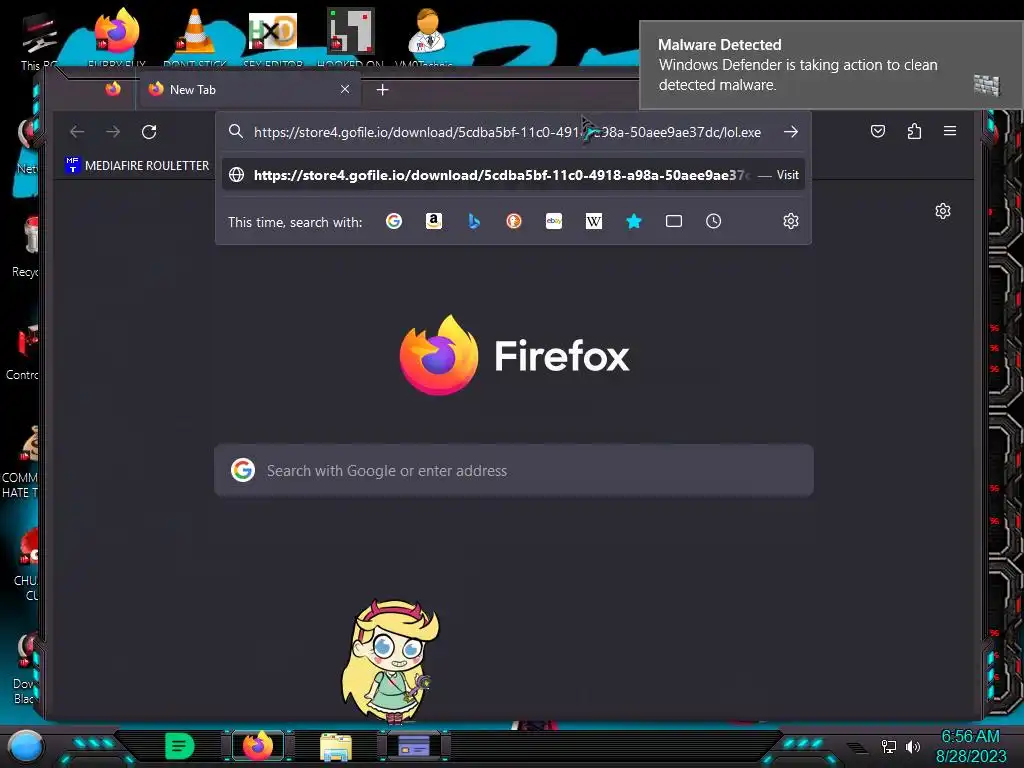Search open tabs using the tabs icon

tap(674, 221)
